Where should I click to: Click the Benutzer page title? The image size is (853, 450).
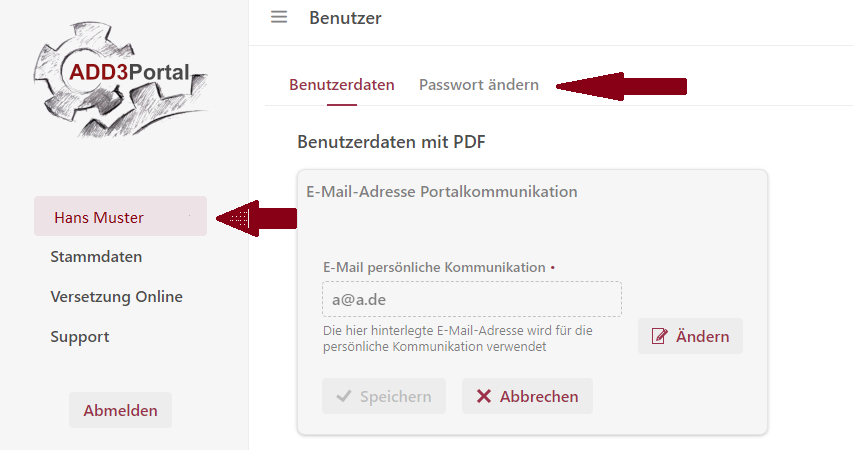345,17
